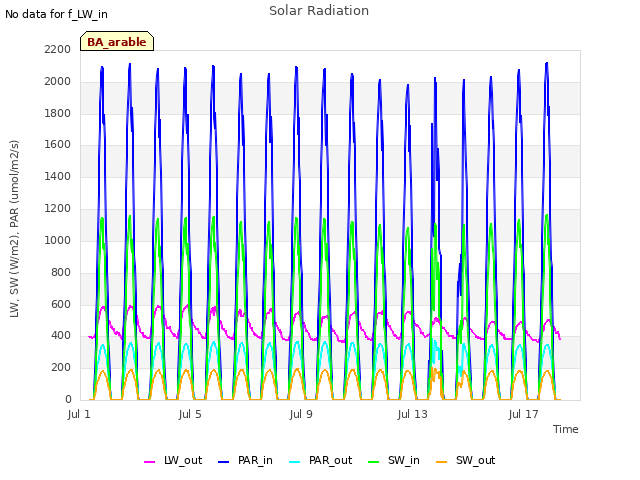Image resolution: width=640 pixels, height=480 pixels.
Task: Click the 1400 y-axis tick label
Action: pos(58,176)
